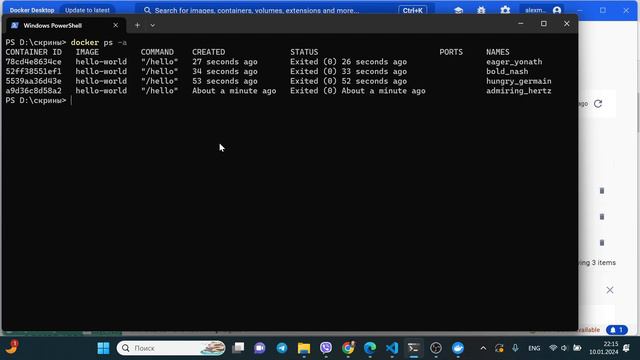
Task: Open Windows notification center bell
Action: click(626, 348)
